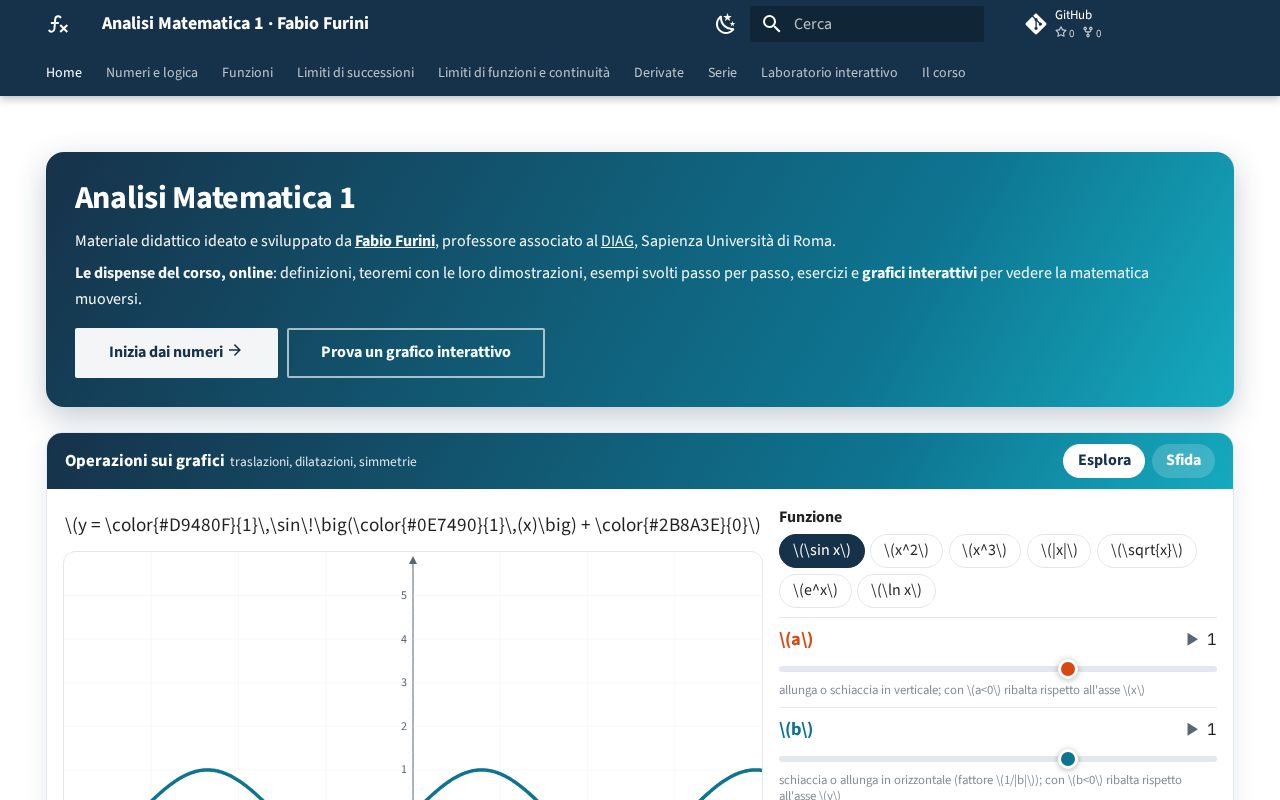Play animation for parameter a
Viewport: 1280px width, 800px height.
[x=1192, y=640]
